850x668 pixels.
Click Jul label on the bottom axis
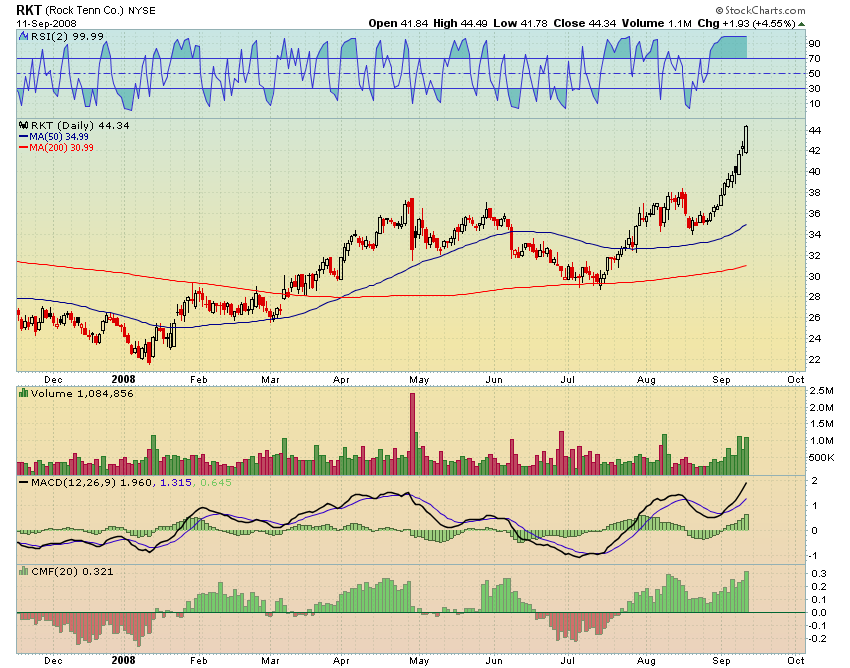point(567,660)
